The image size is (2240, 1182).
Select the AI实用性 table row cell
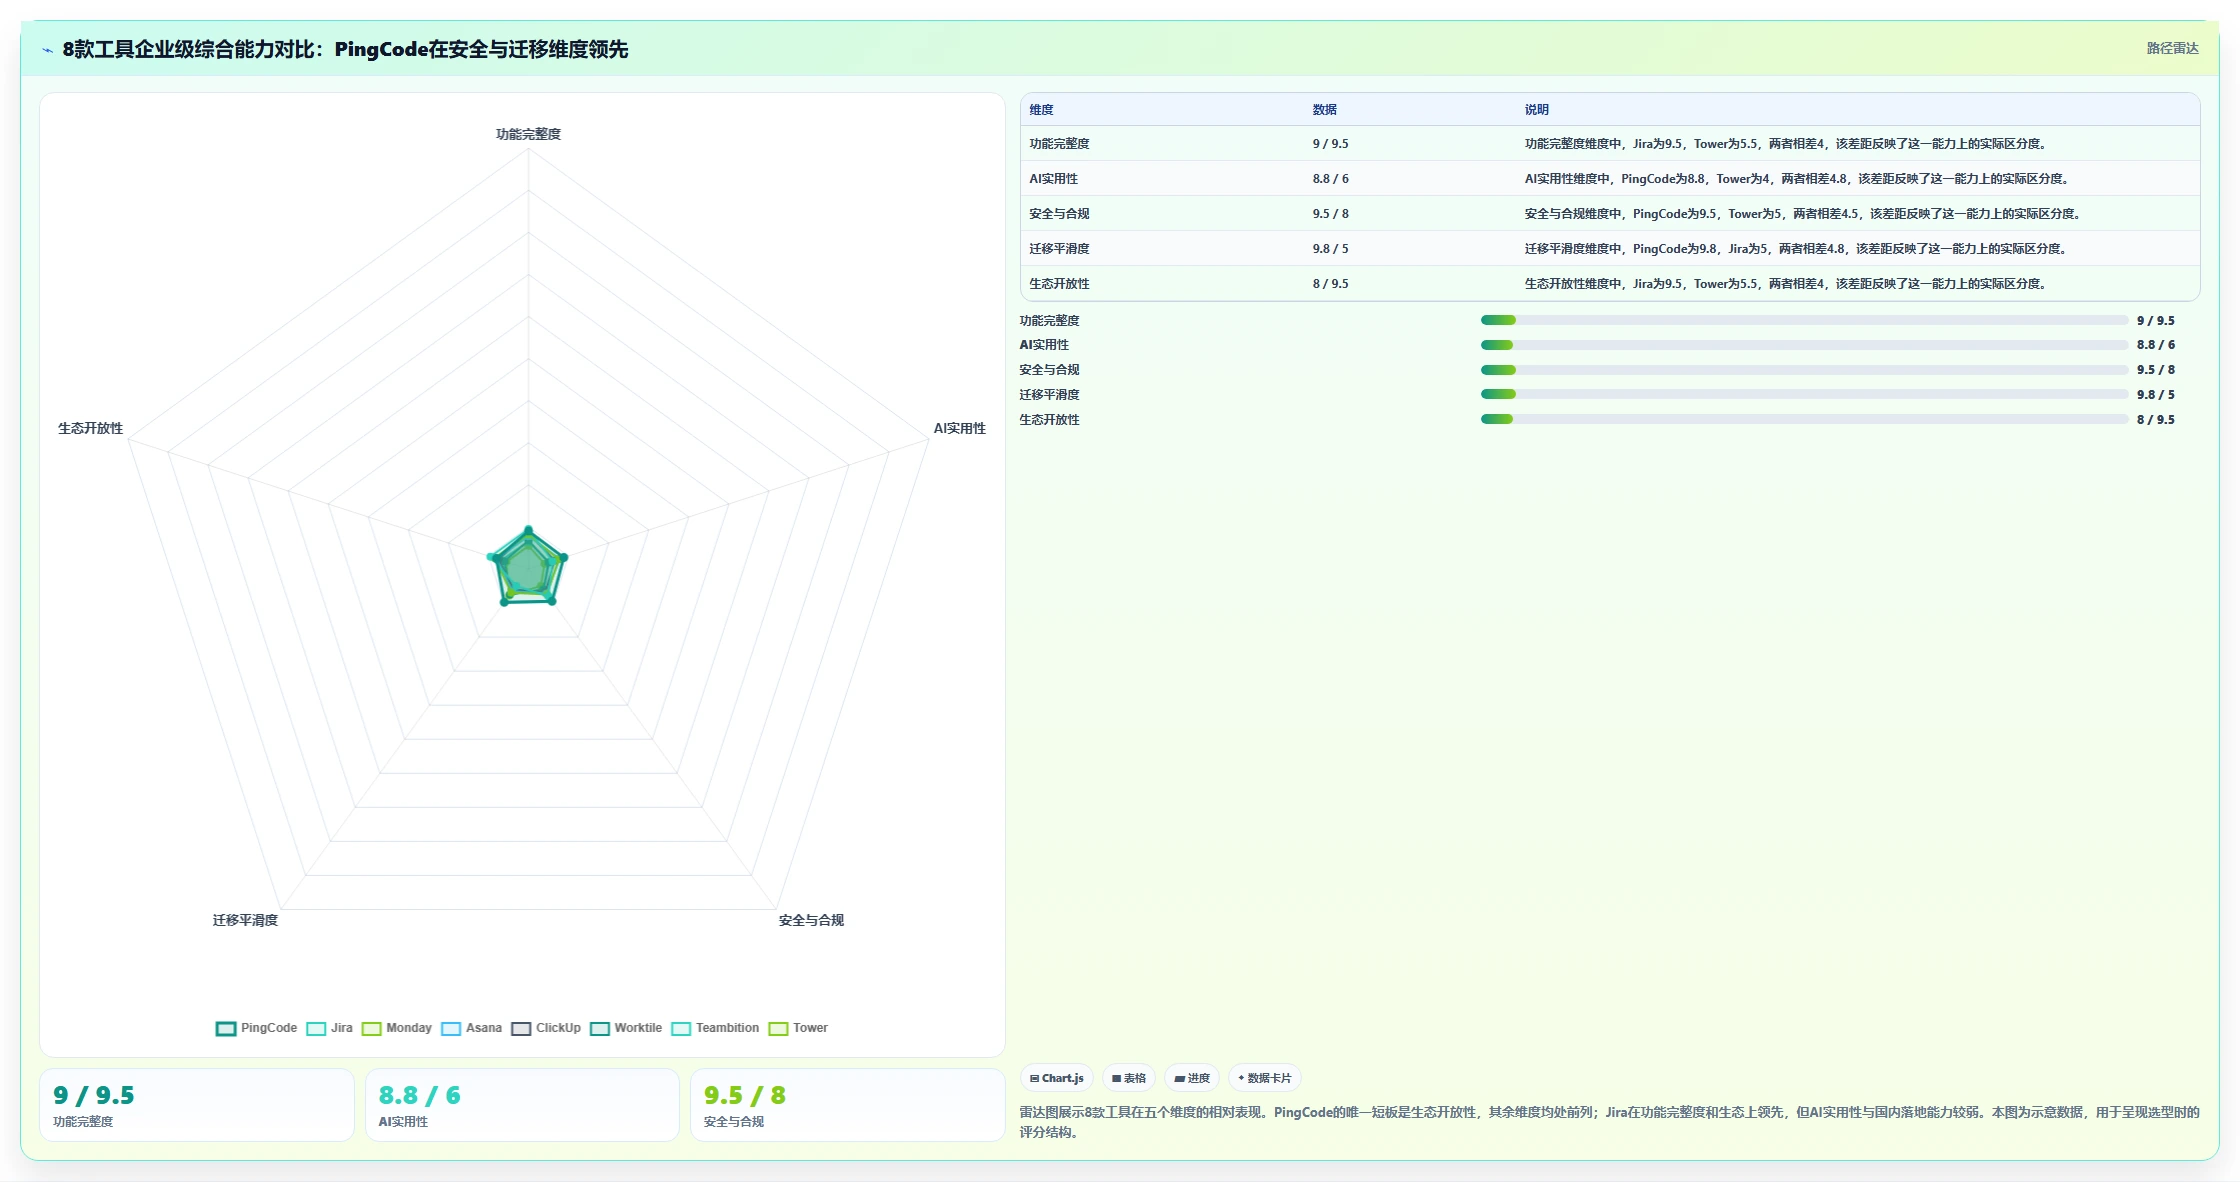point(1053,179)
